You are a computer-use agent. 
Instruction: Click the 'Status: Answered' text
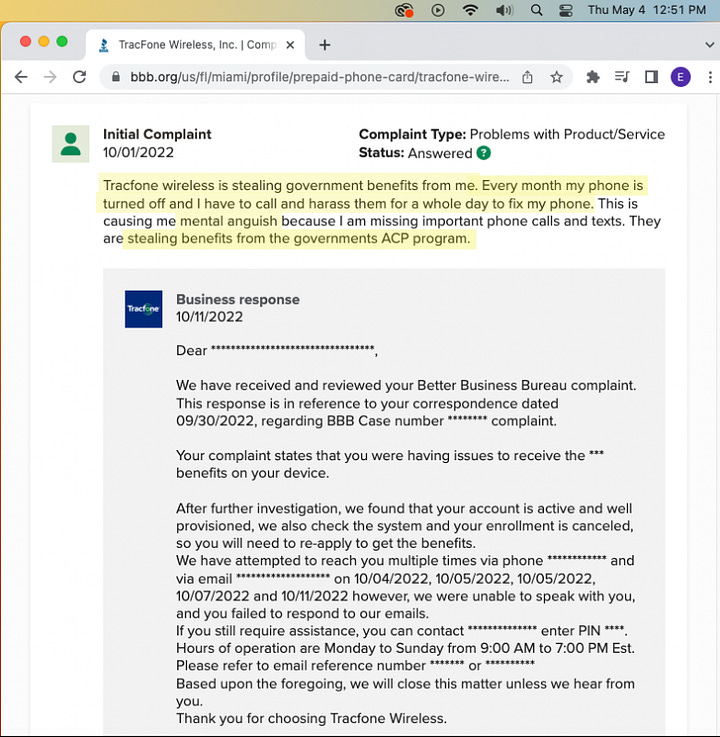[x=415, y=153]
